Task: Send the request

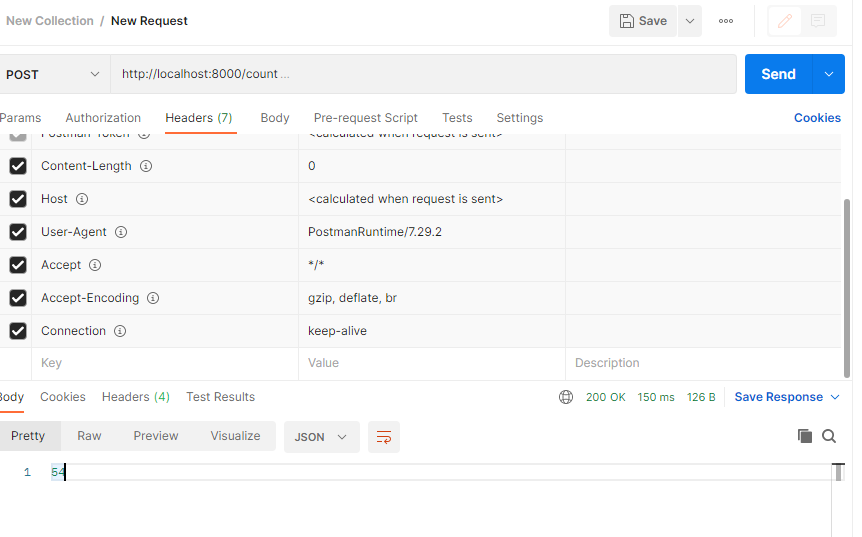Action: click(778, 74)
